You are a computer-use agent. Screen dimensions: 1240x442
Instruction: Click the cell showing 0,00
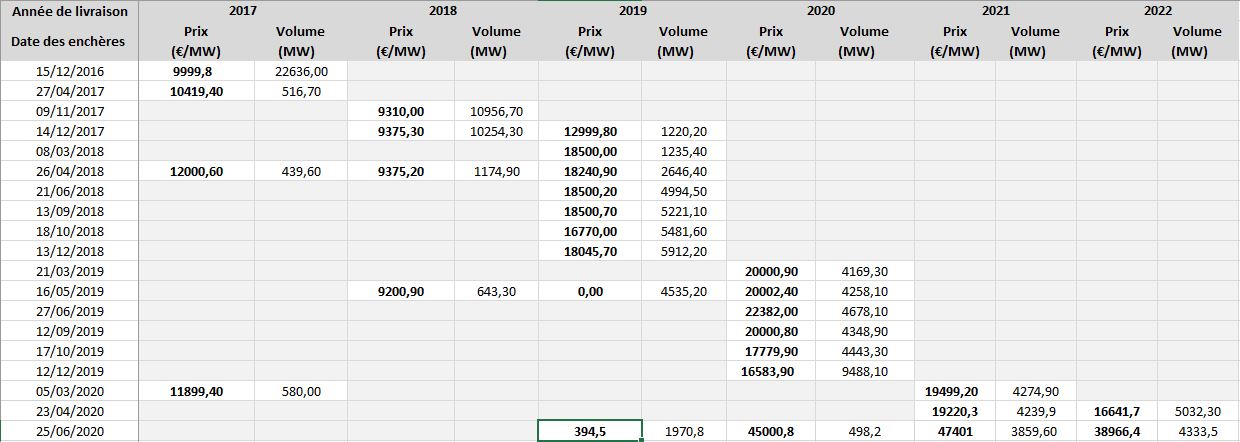[589, 291]
